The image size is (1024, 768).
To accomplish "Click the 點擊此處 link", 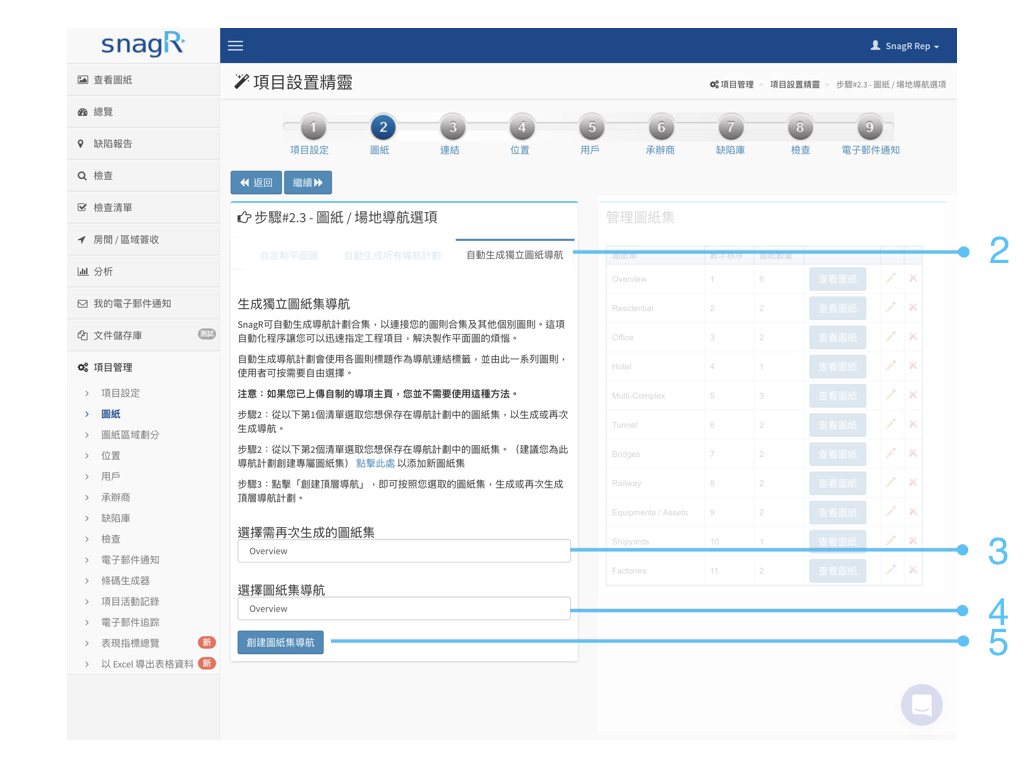I will click(x=375, y=463).
